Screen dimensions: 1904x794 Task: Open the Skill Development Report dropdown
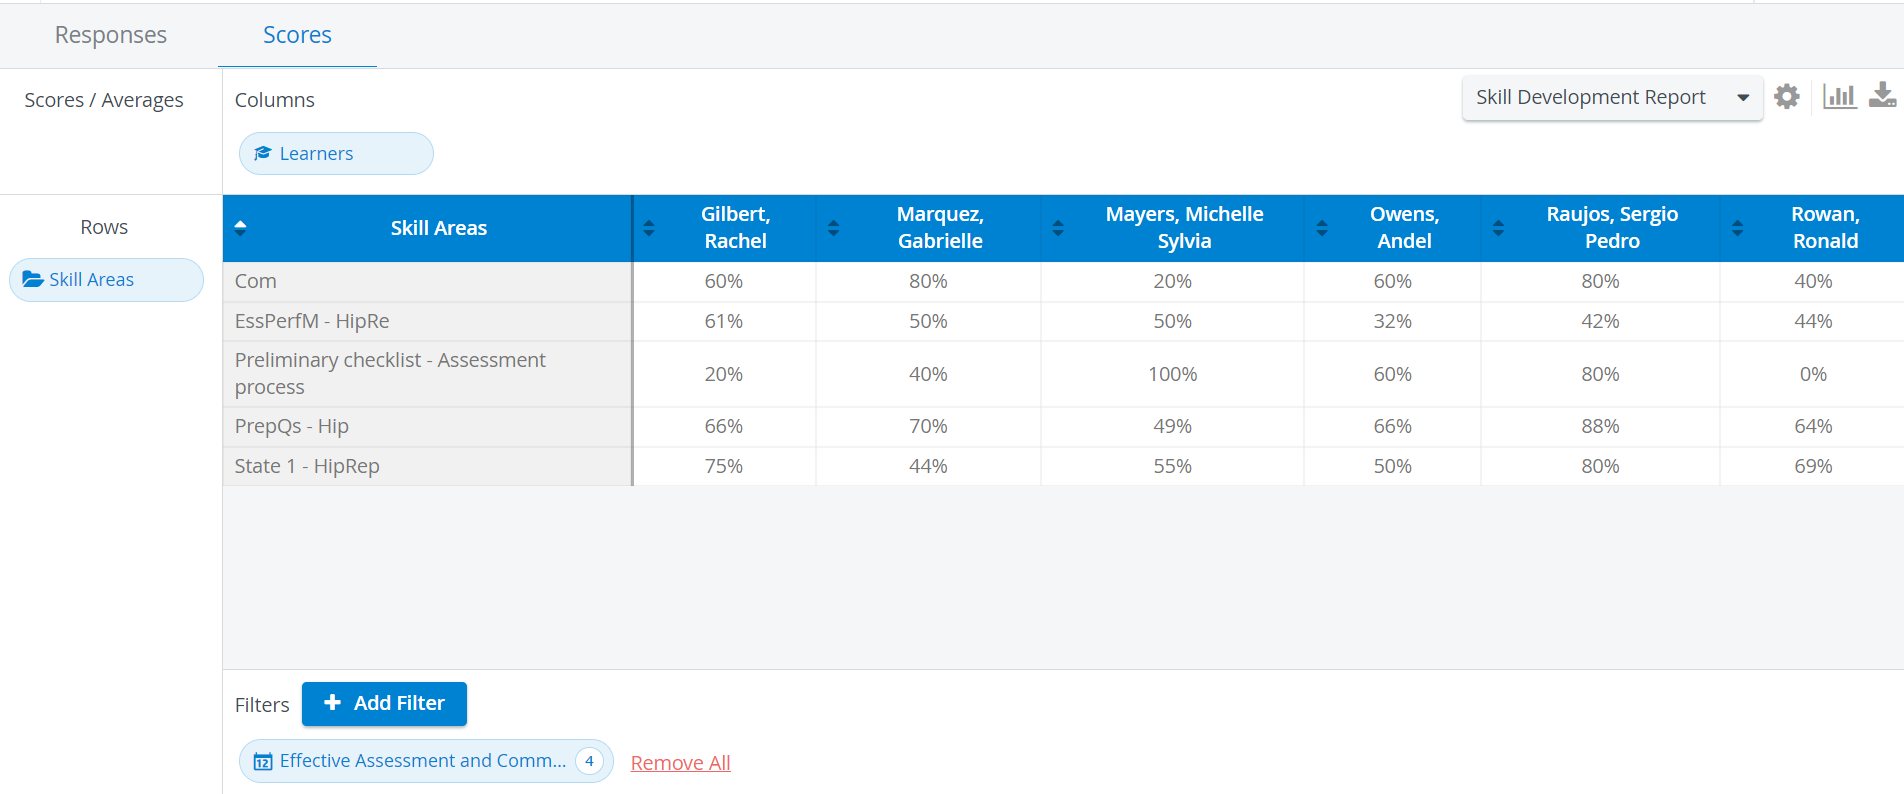[x=1612, y=98]
